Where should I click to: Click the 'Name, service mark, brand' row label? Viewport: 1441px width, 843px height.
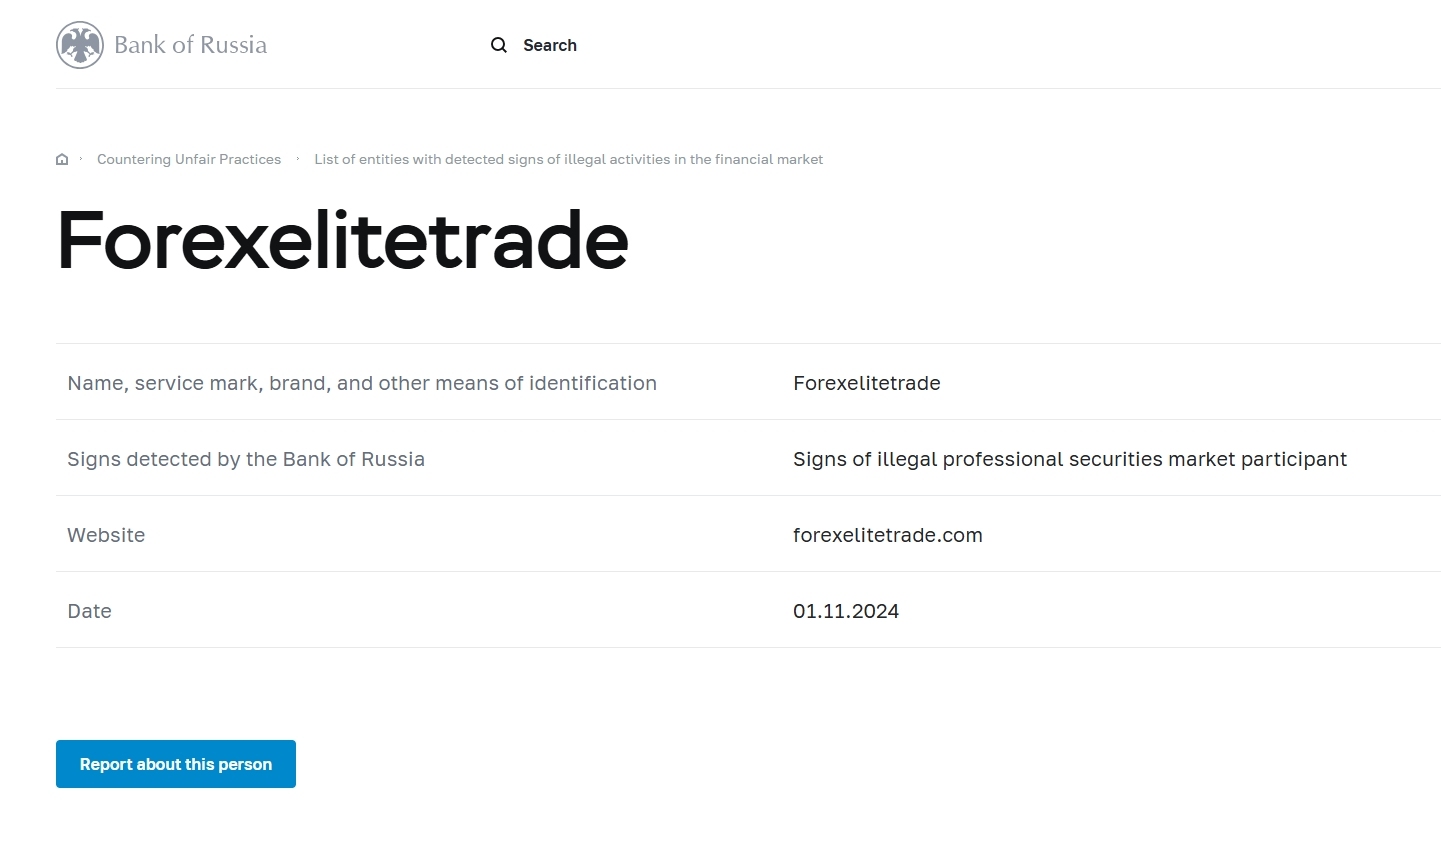coord(362,383)
